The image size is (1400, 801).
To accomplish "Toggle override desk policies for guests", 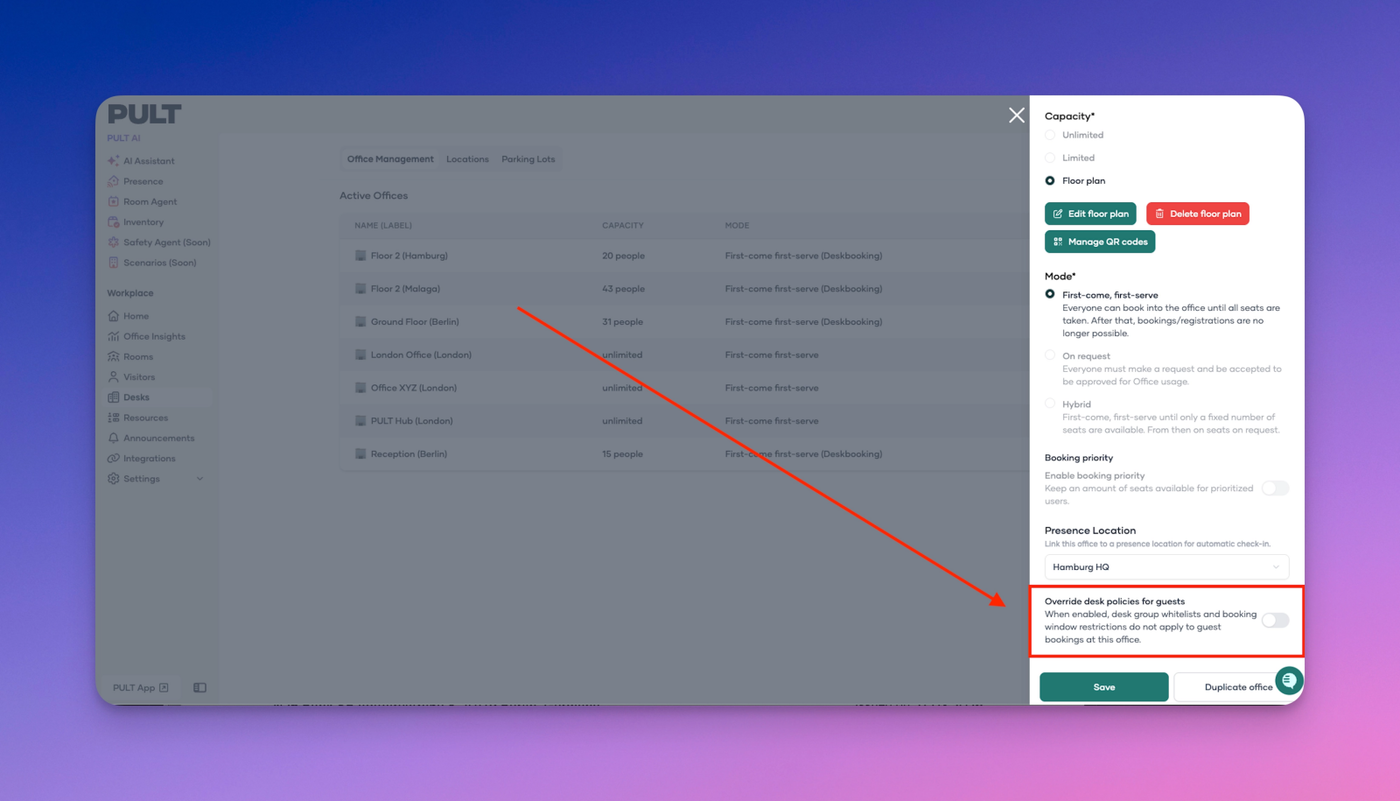I will (1274, 621).
